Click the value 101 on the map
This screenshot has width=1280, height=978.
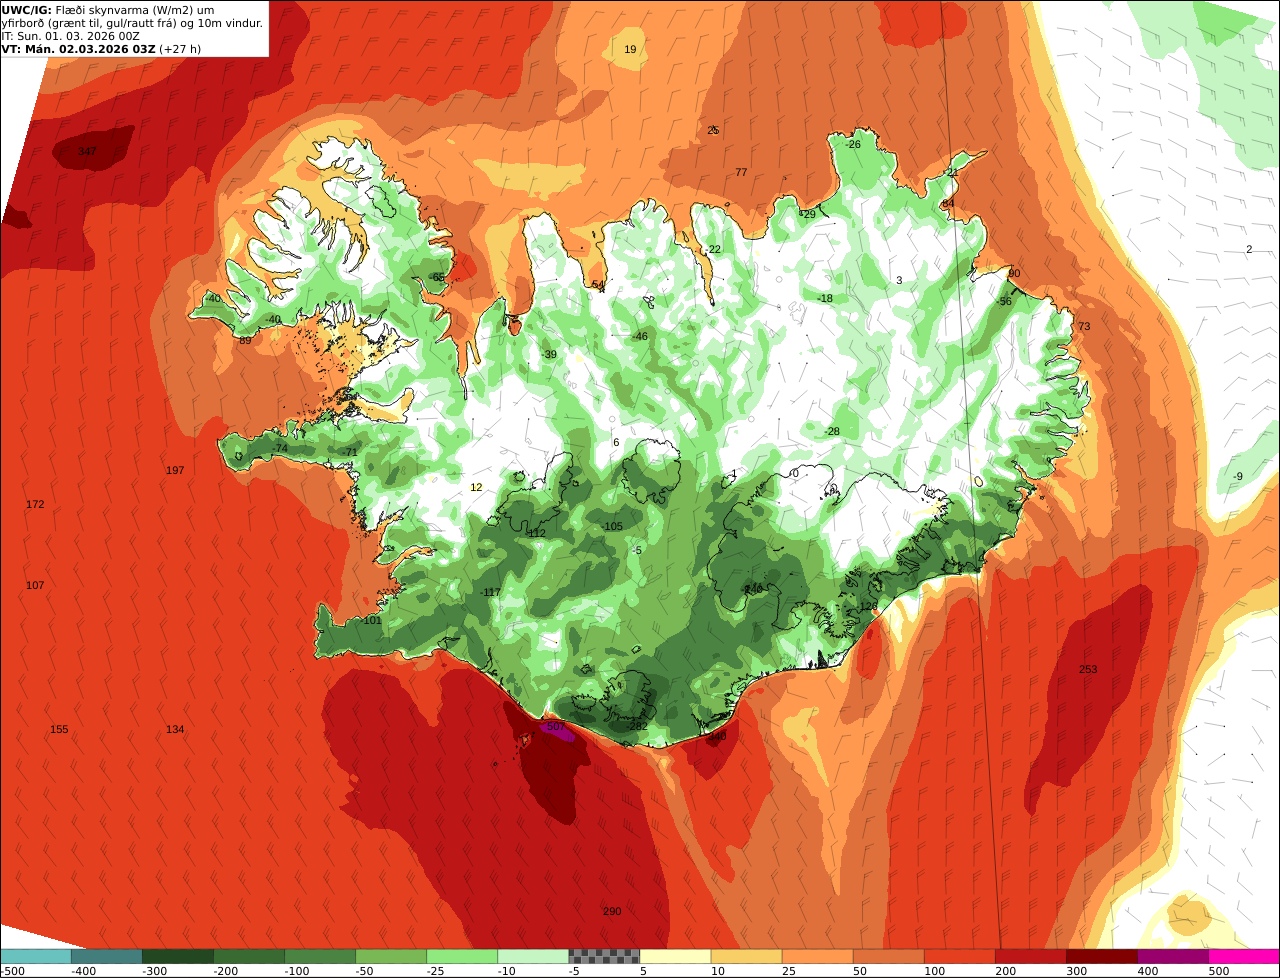coord(372,621)
